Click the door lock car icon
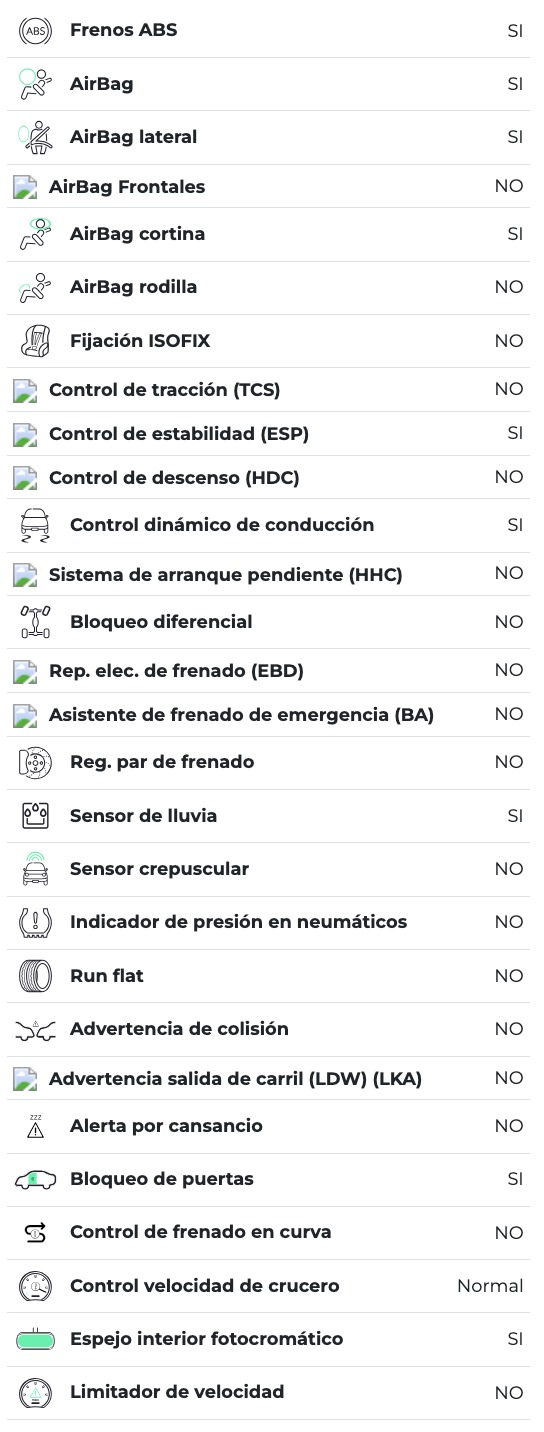This screenshot has height=1432, width=544. point(35,1180)
